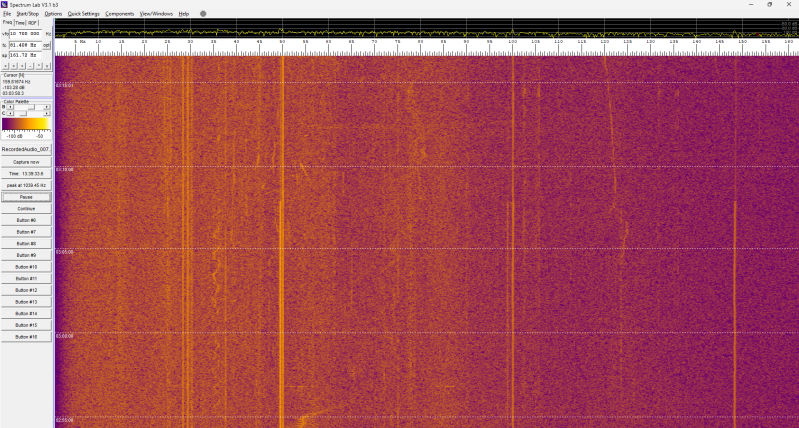Click Button #6
This screenshot has height=428, width=799.
click(26, 220)
